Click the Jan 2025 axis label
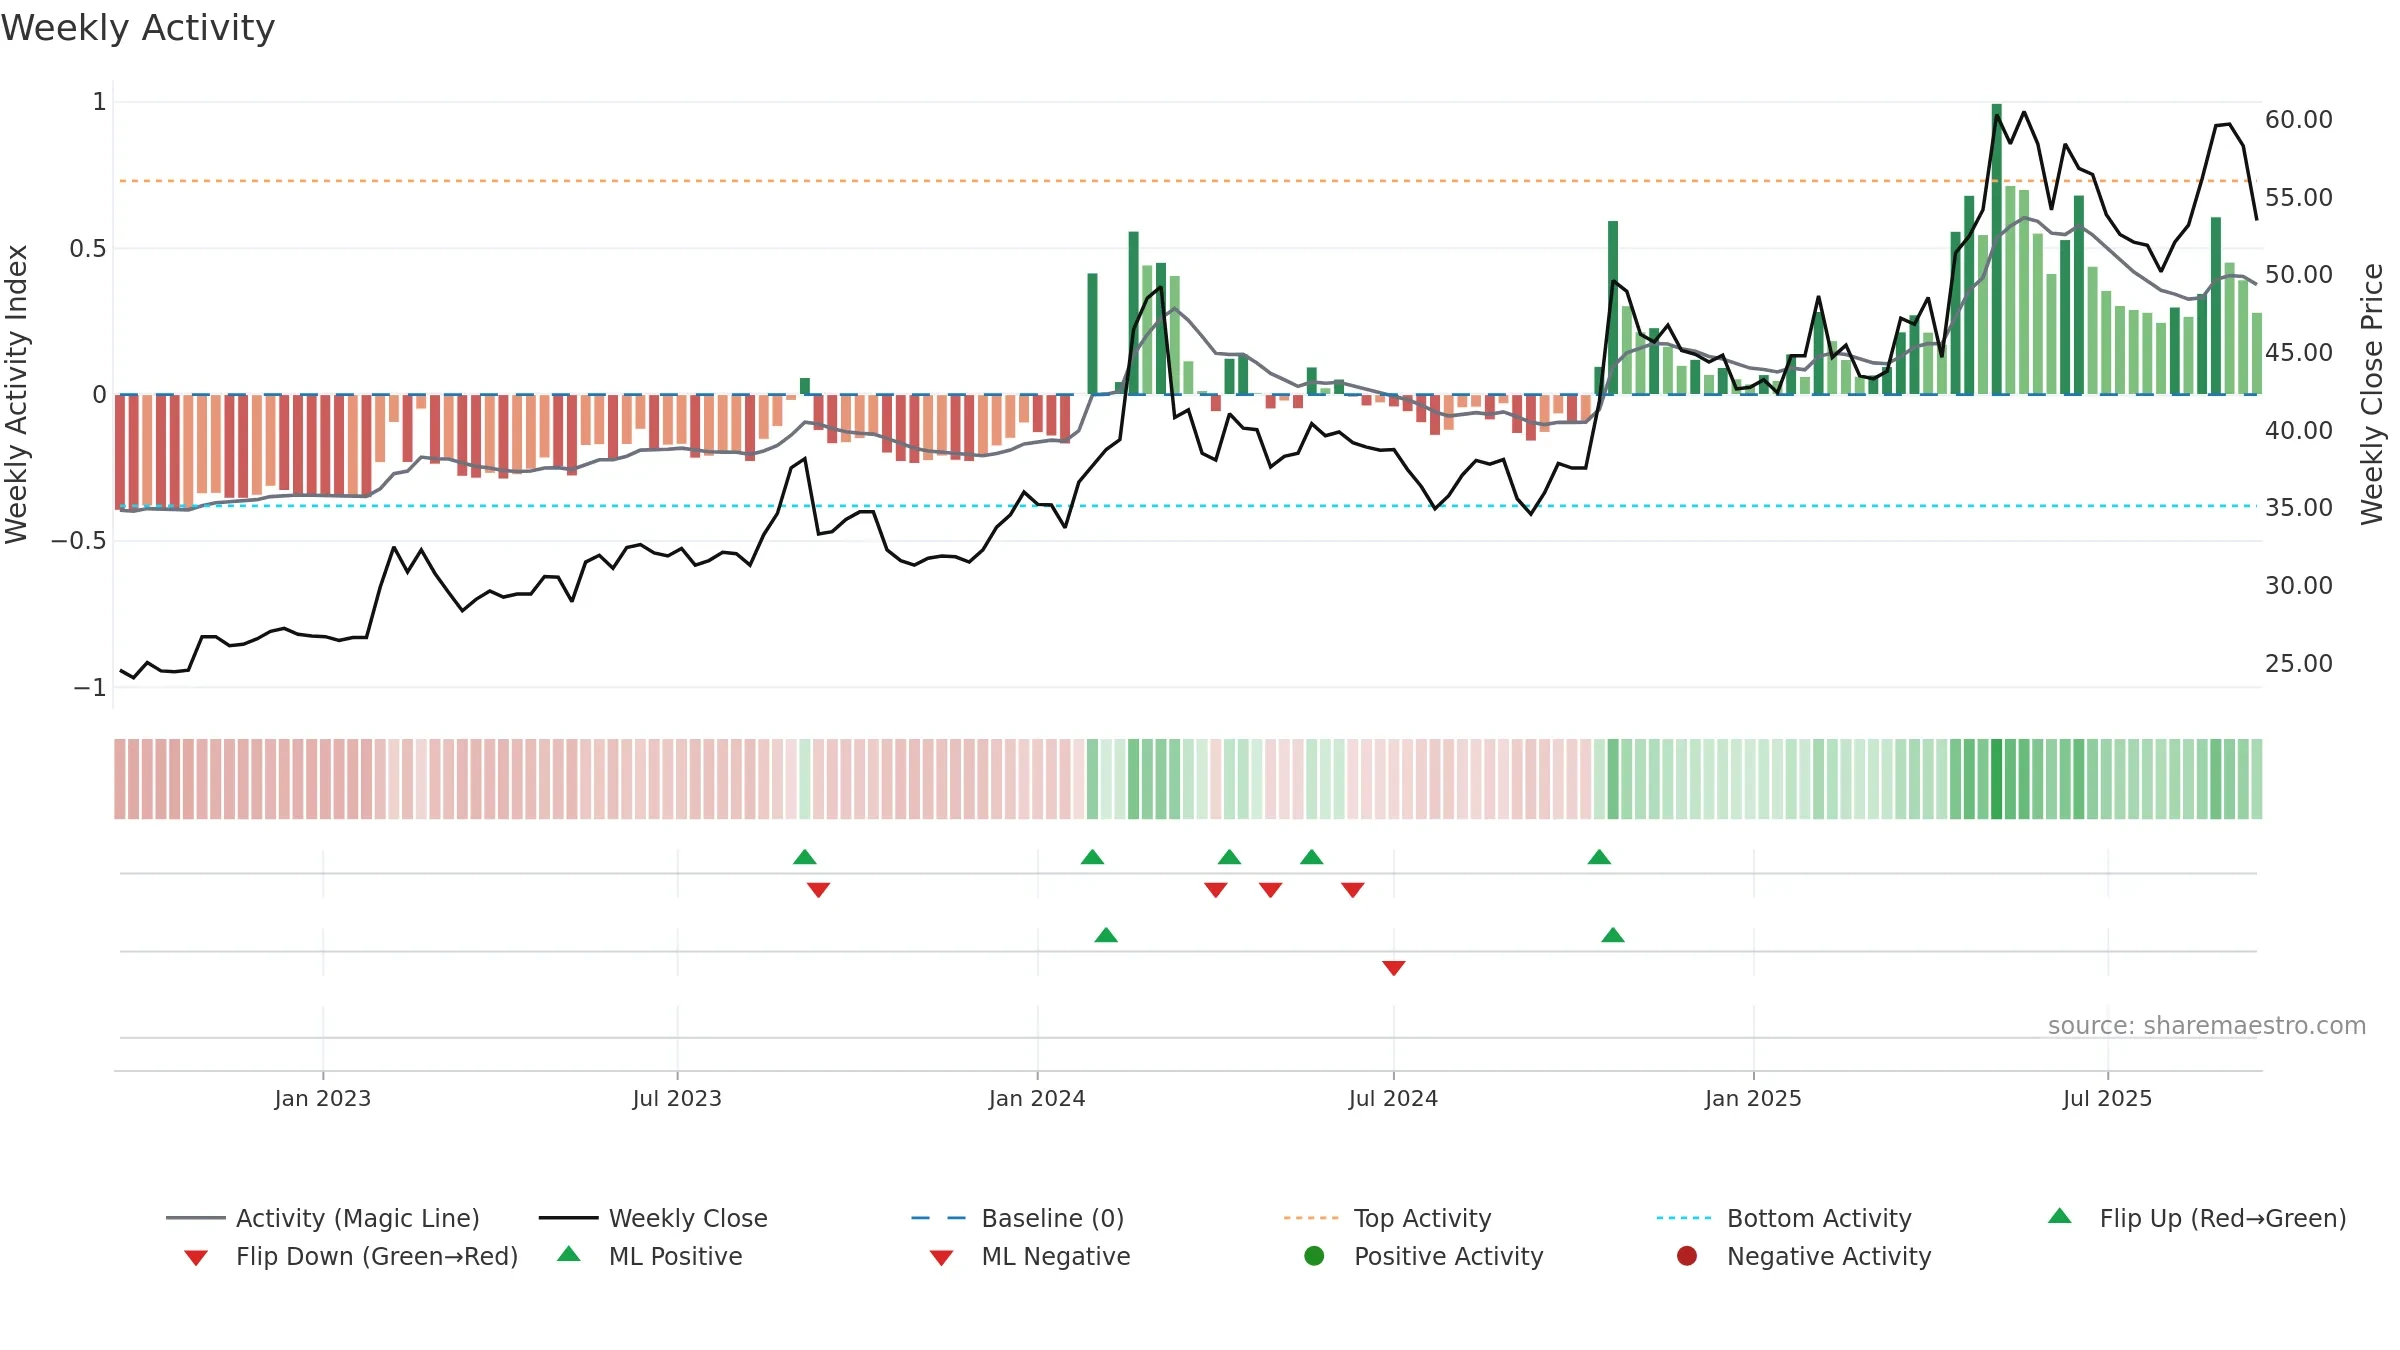The image size is (2400, 1350). tap(1753, 1098)
